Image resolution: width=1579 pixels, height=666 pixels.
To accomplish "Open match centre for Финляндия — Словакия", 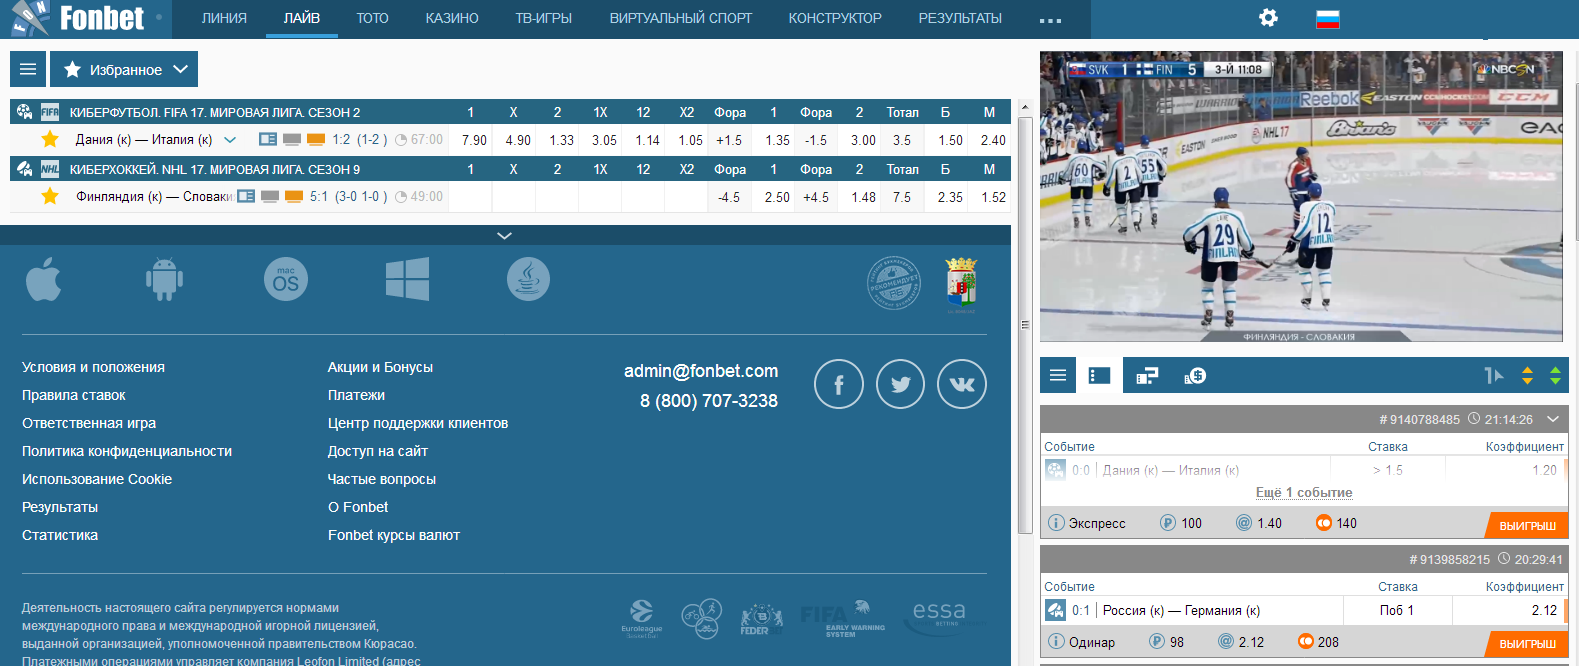I will pos(246,197).
